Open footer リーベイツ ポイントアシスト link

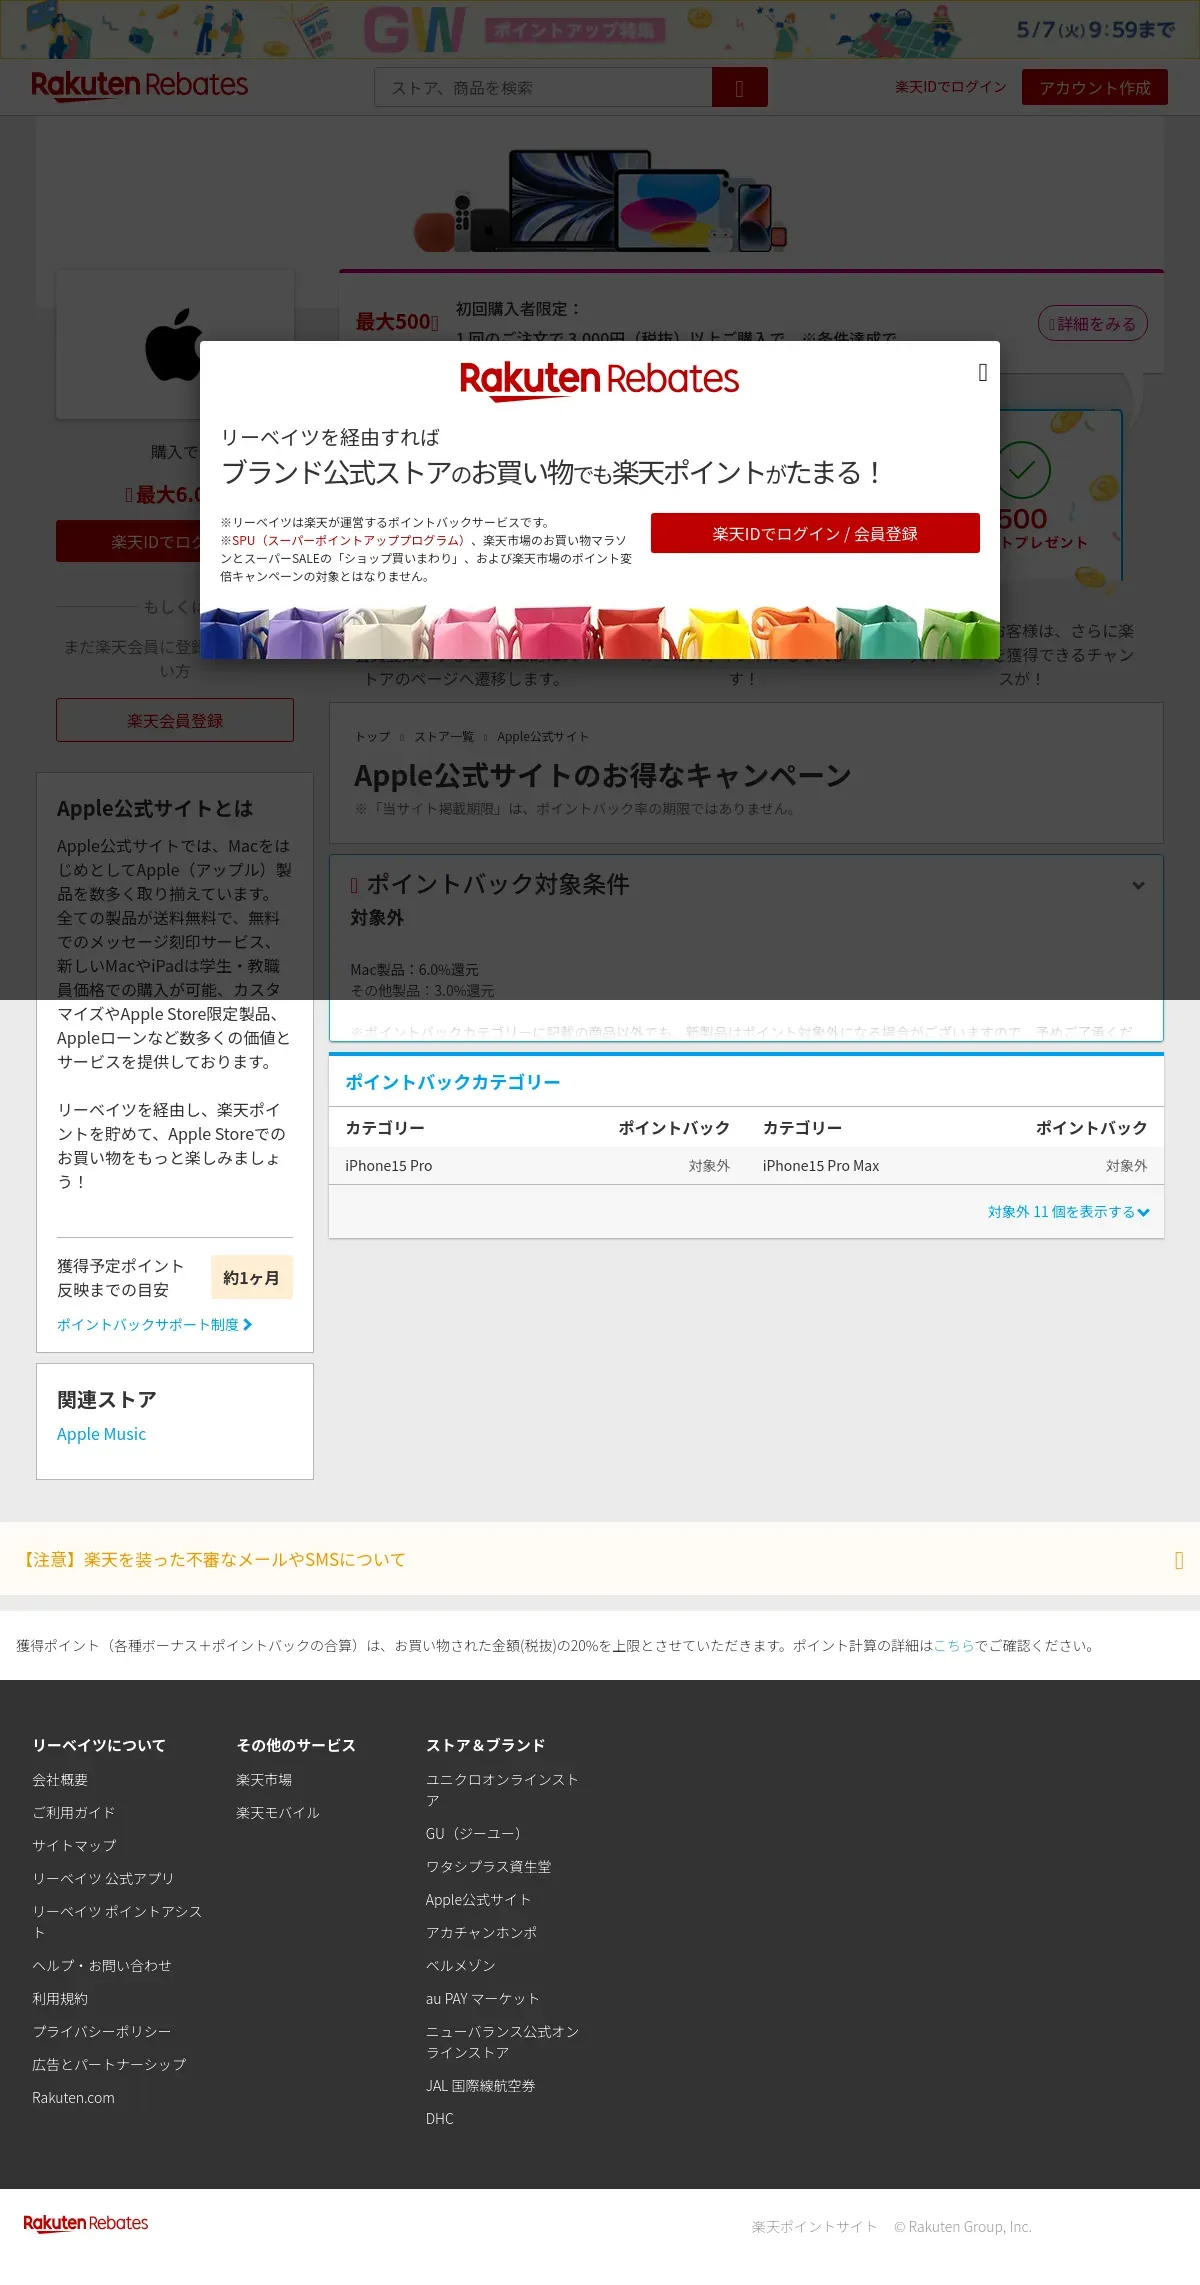pyautogui.click(x=117, y=1922)
